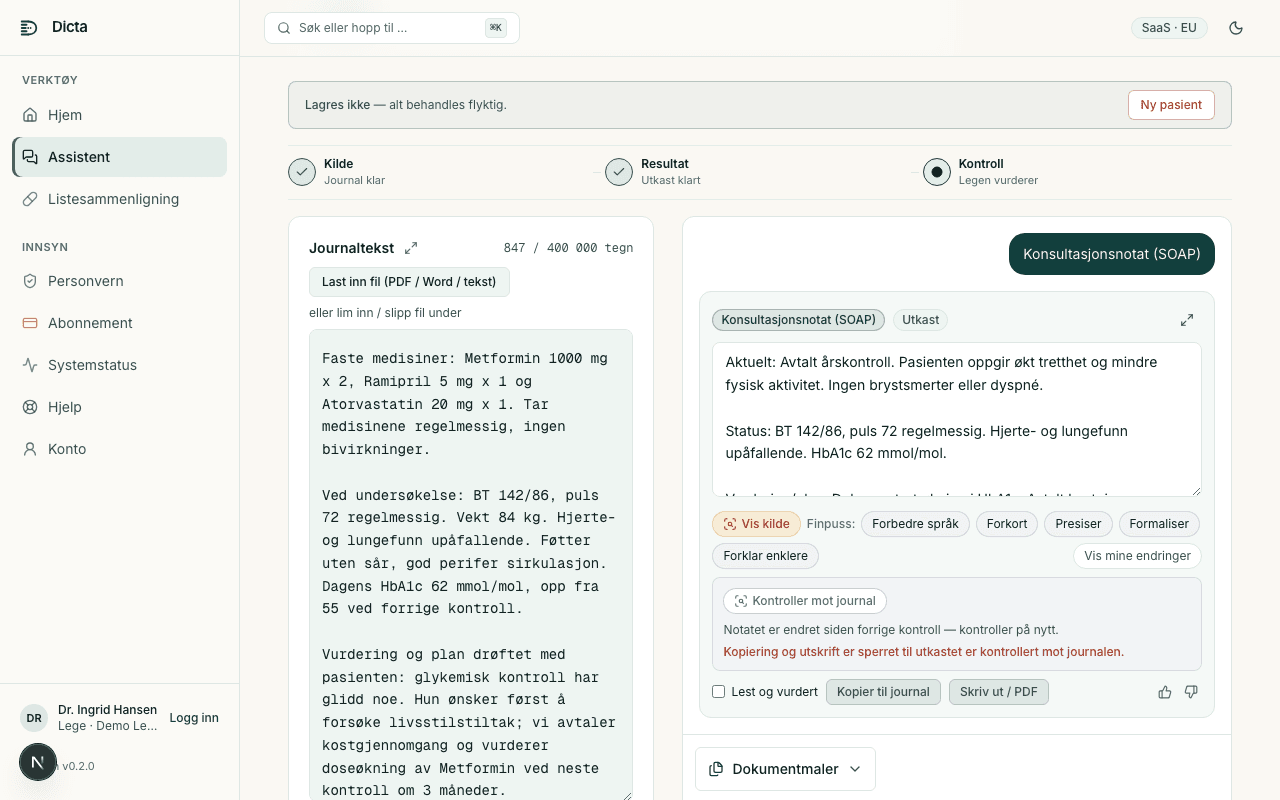Open Hjelp in the sidebar
Viewport: 1280px width, 800px height.
(x=120, y=407)
